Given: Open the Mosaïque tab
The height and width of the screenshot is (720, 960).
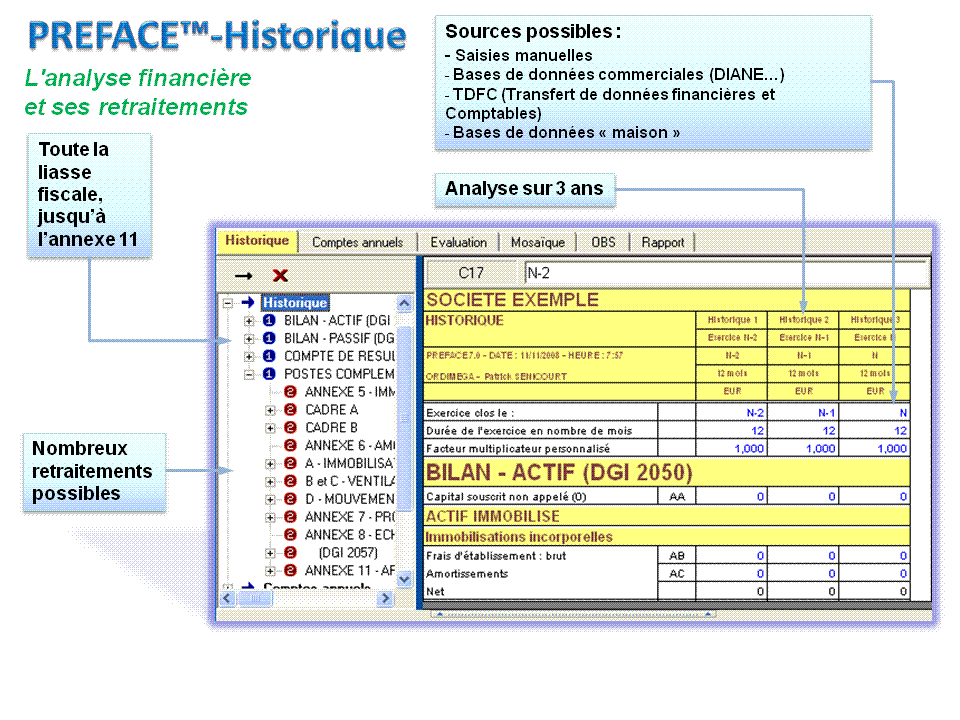Looking at the screenshot, I should coord(538,242).
